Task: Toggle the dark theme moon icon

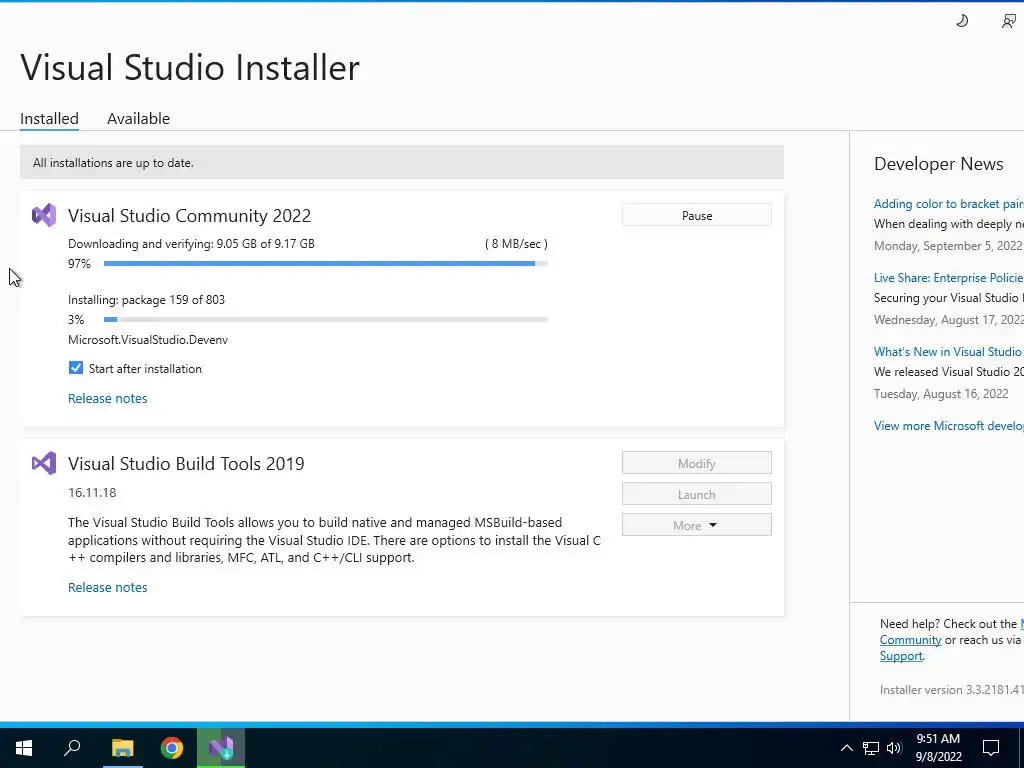Action: (x=962, y=21)
